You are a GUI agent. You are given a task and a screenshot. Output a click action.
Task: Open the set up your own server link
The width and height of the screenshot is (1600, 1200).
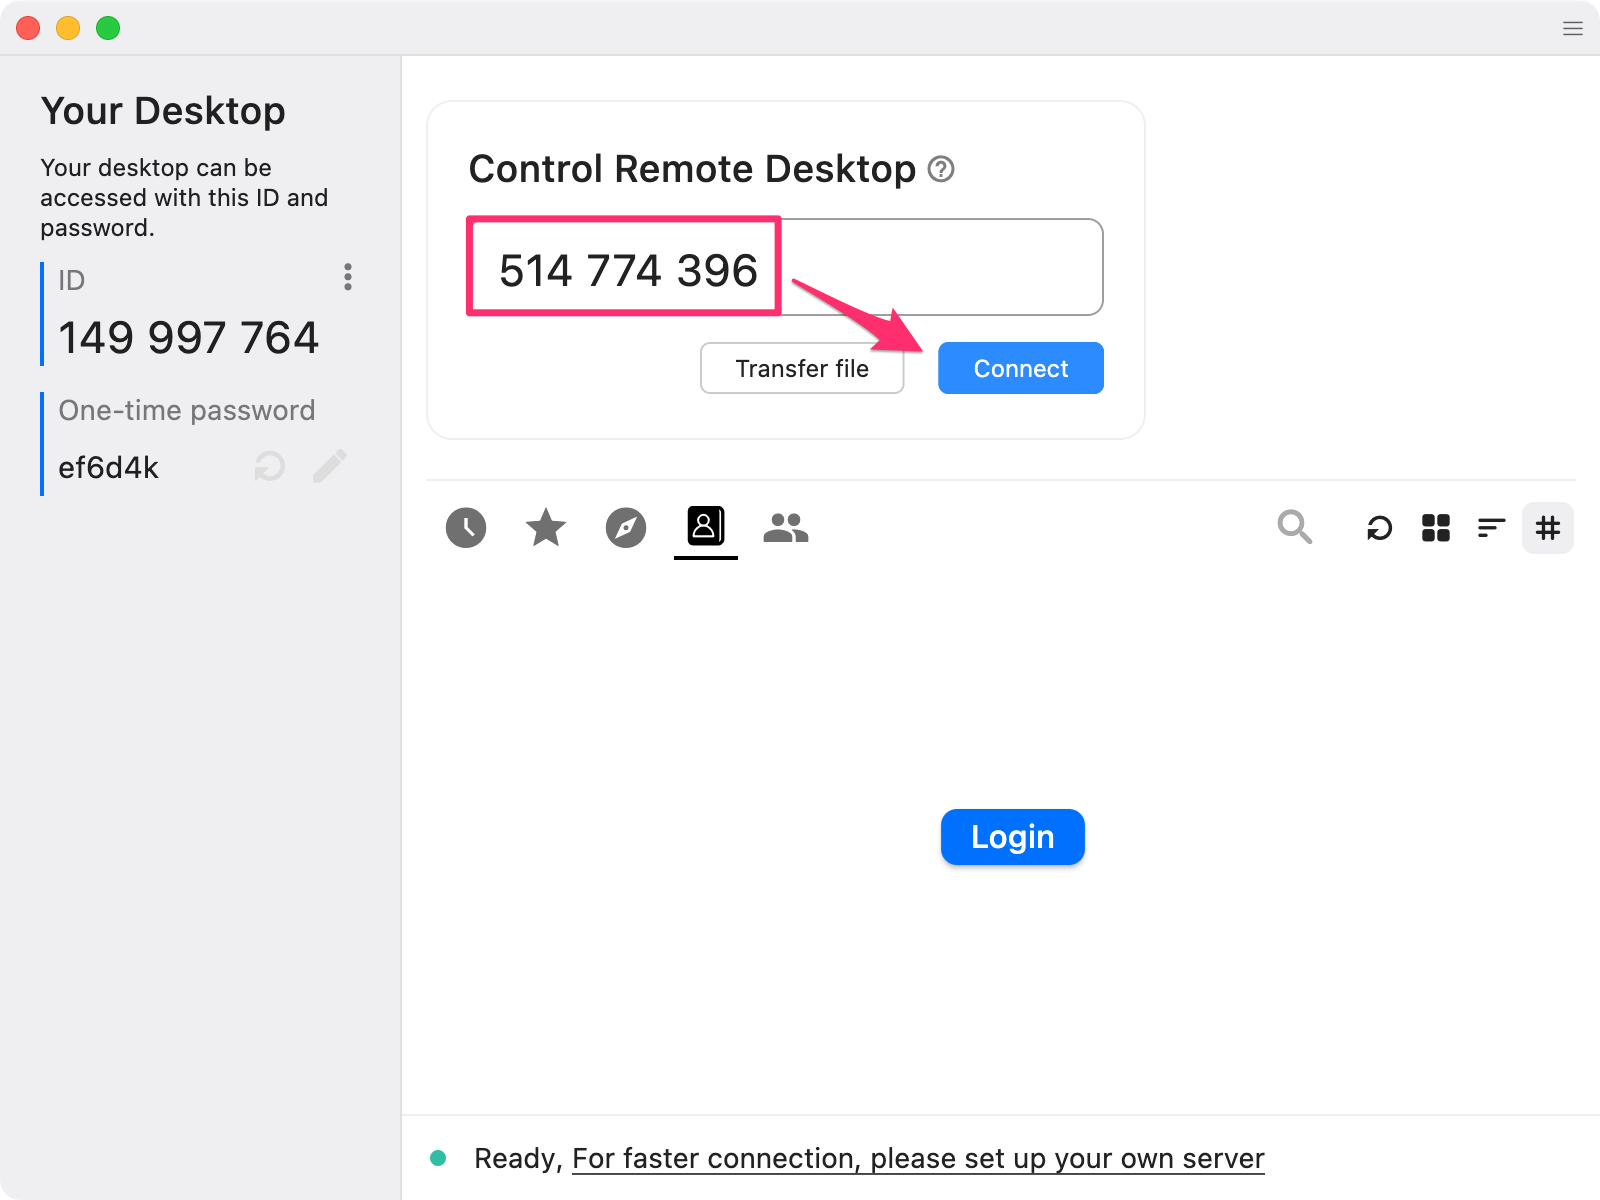[x=918, y=1158]
